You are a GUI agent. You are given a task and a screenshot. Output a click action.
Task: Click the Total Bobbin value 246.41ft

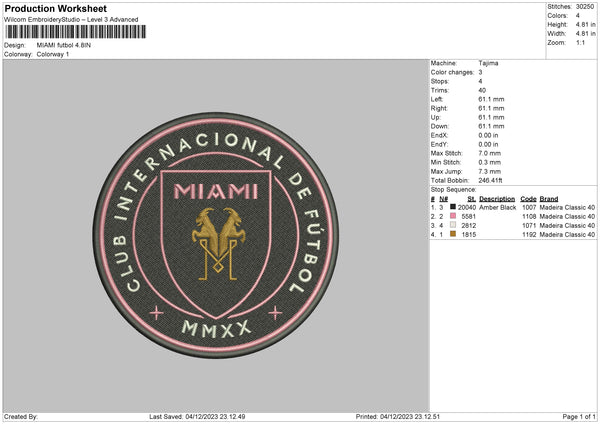[490, 180]
